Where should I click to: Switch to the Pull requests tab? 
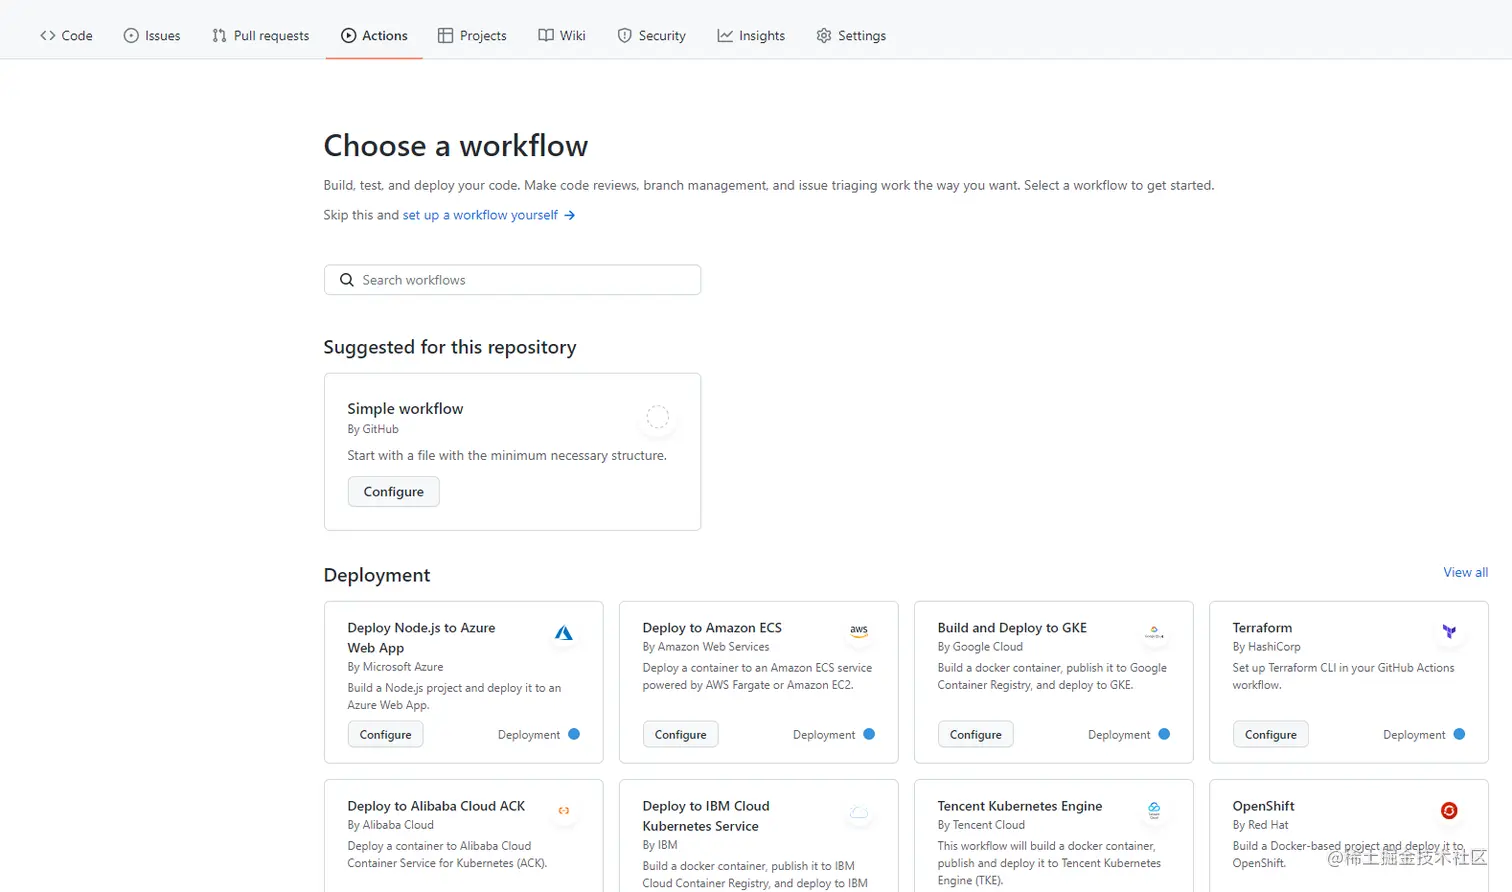(x=261, y=36)
